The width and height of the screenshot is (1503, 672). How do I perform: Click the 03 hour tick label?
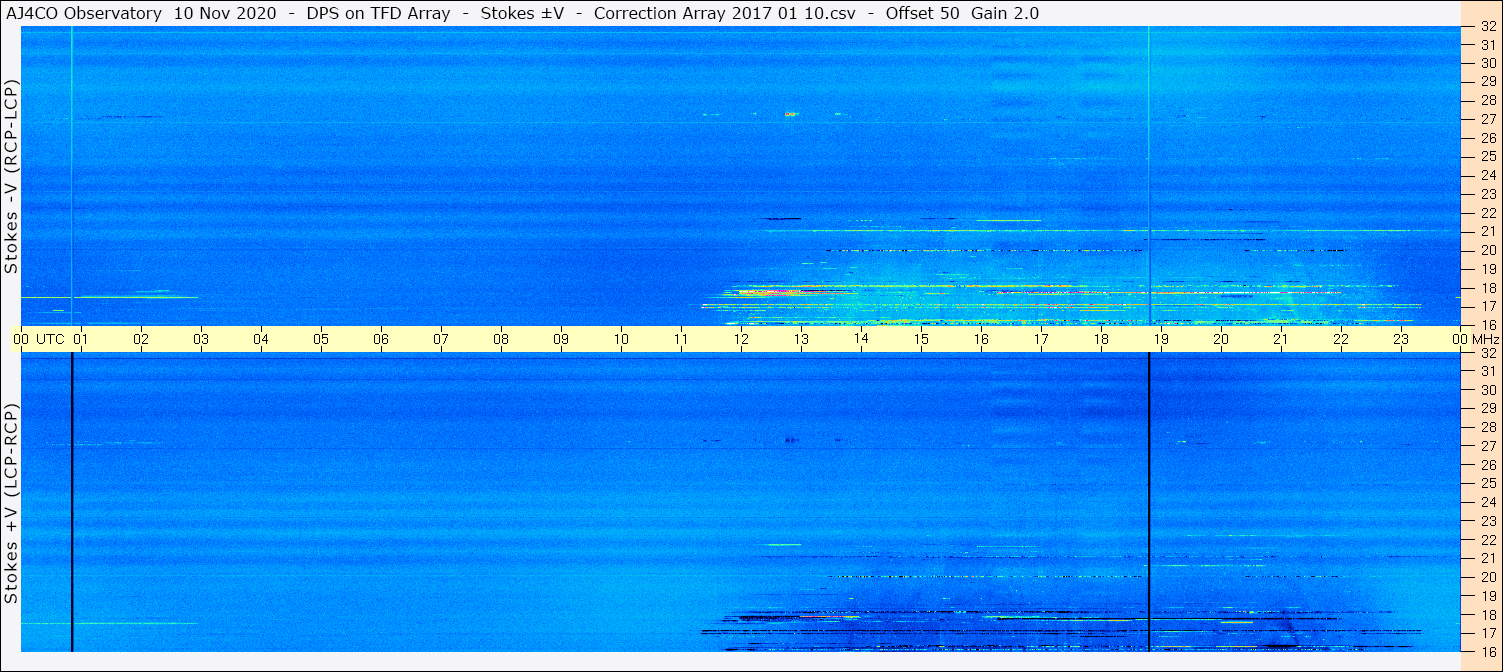[201, 339]
